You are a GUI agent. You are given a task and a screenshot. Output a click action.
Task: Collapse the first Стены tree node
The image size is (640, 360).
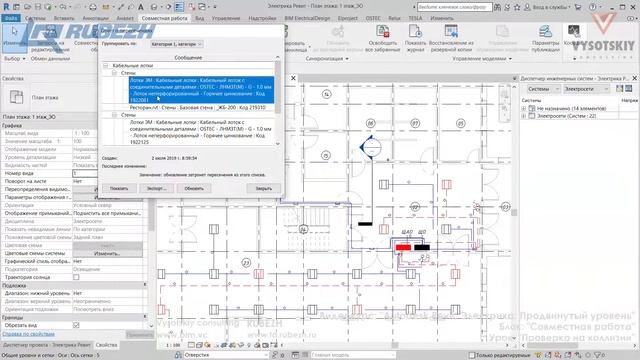click(115, 73)
